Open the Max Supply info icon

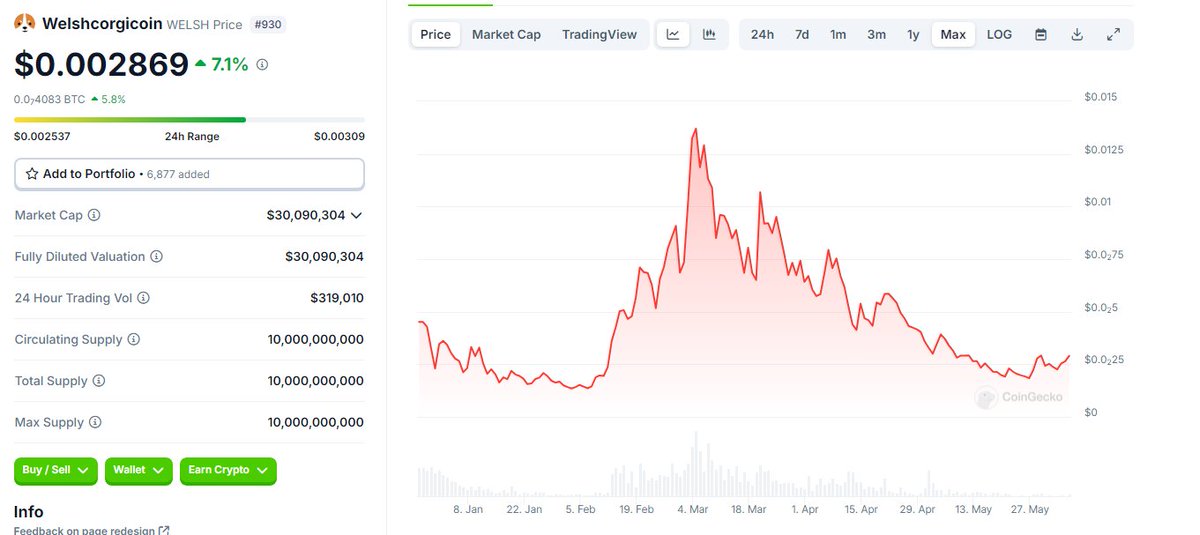pos(95,423)
